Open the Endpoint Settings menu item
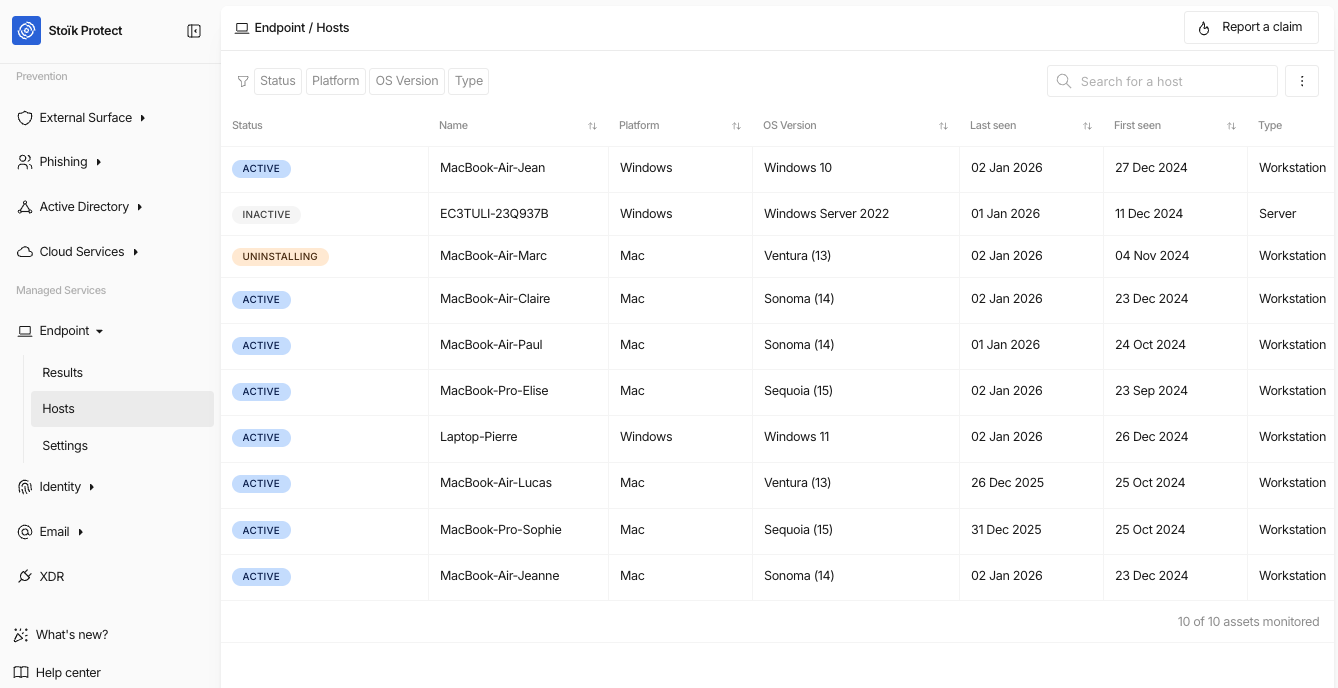Screen dimensions: 1338x688 point(65,446)
